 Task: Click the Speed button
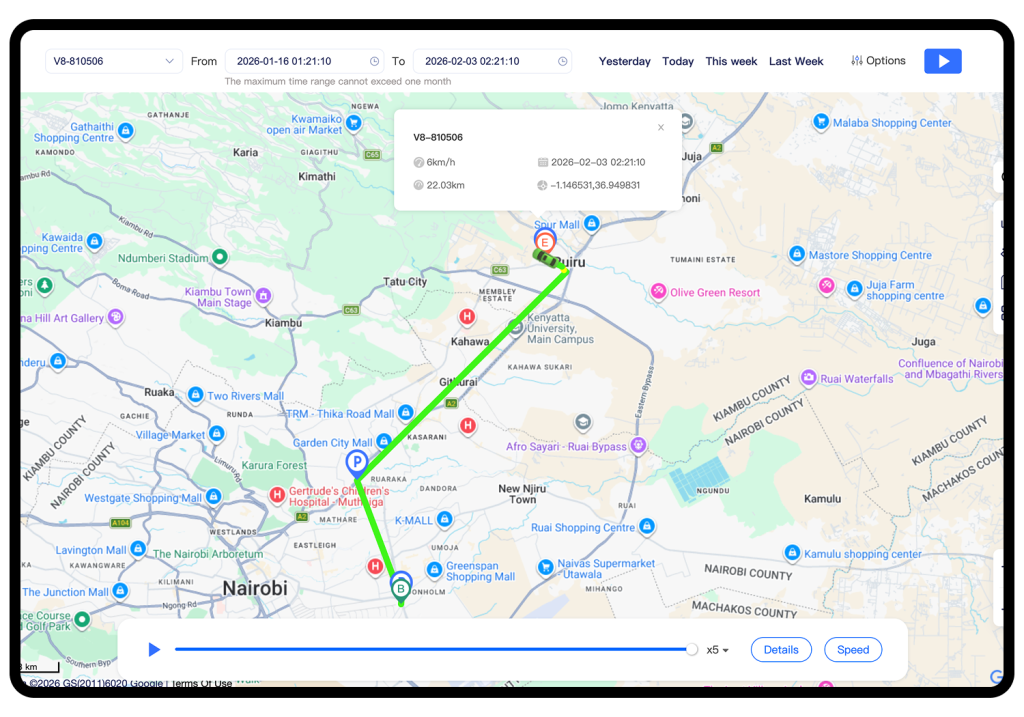853,650
